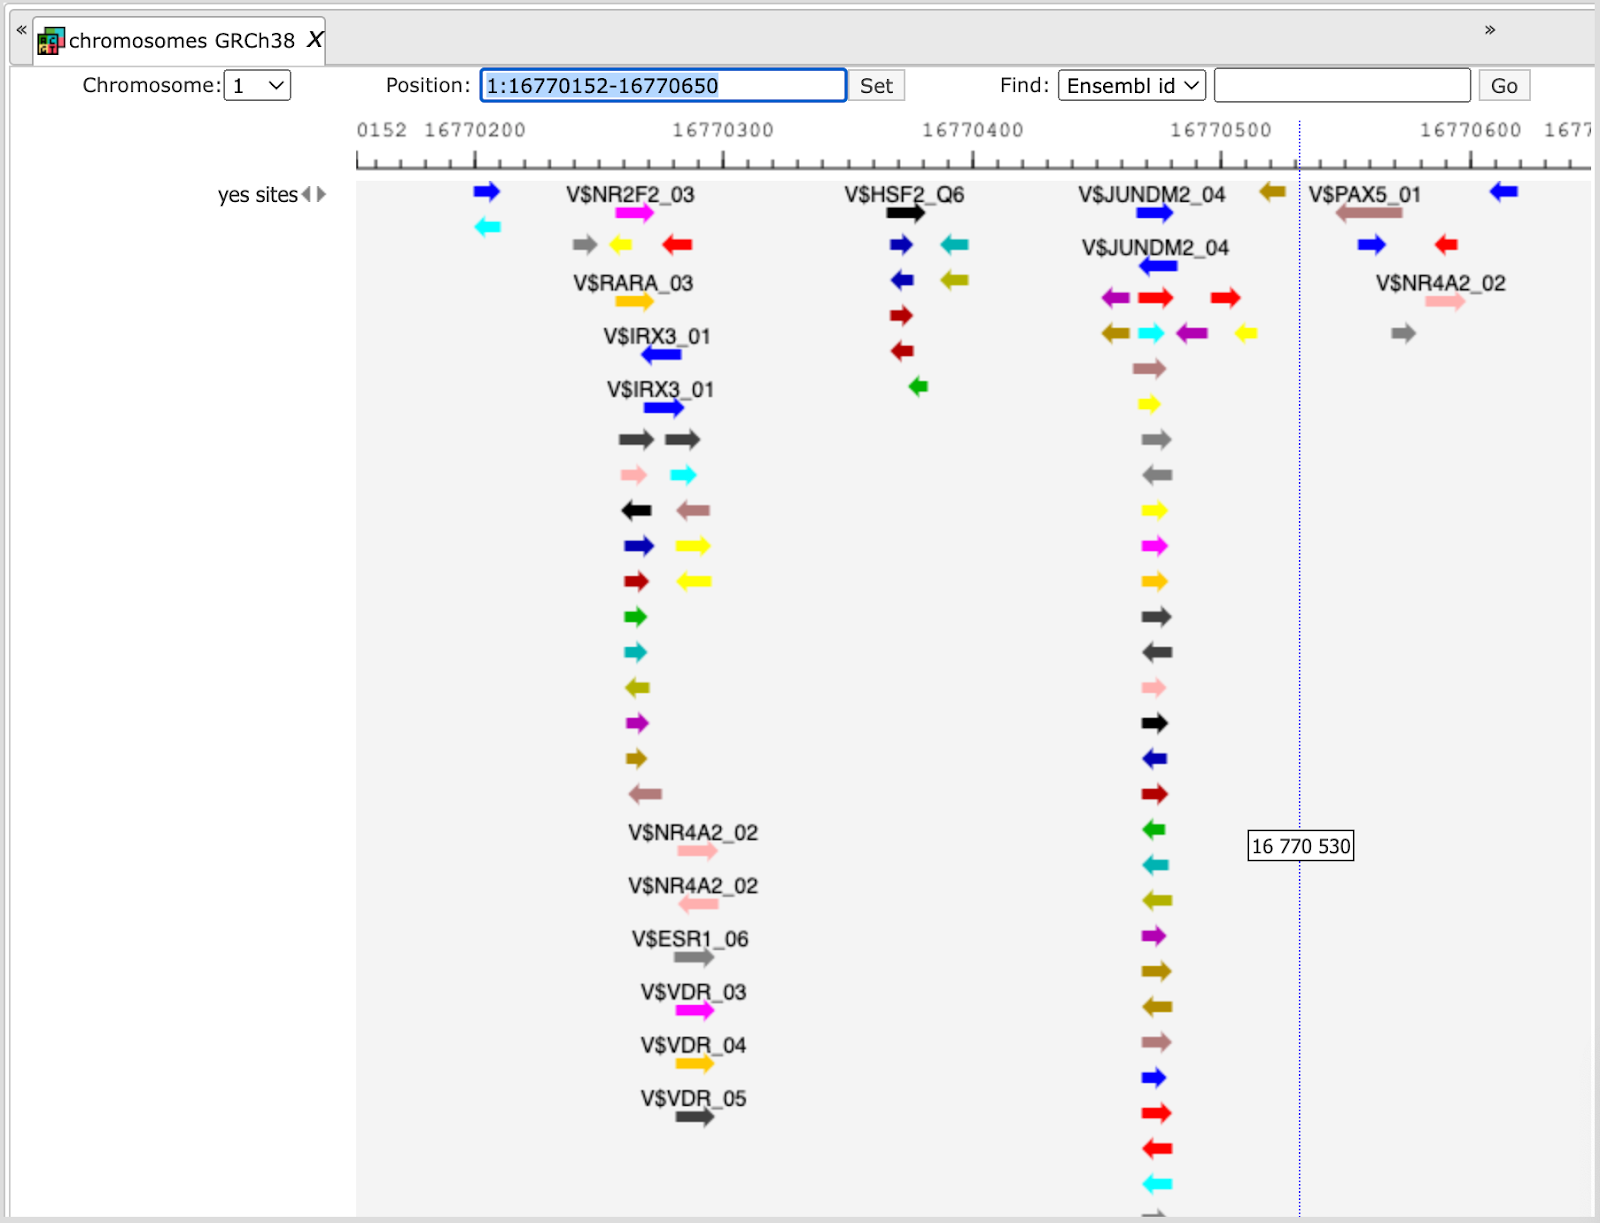1600x1223 pixels.
Task: Focus the Find search text box
Action: point(1342,86)
